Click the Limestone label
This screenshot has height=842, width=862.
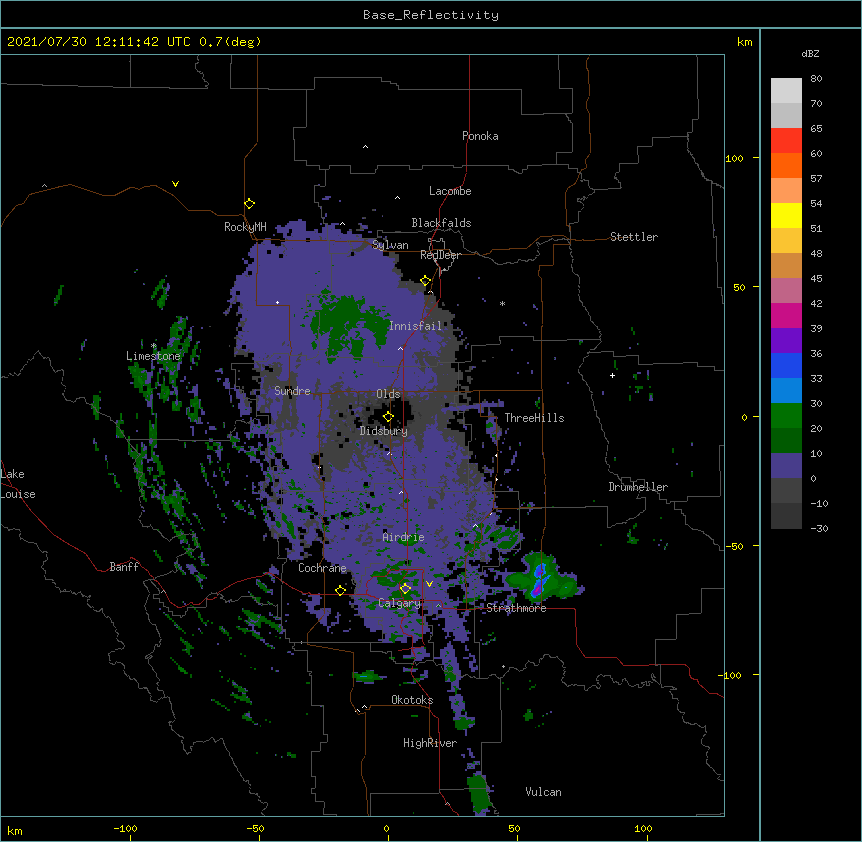(x=153, y=356)
